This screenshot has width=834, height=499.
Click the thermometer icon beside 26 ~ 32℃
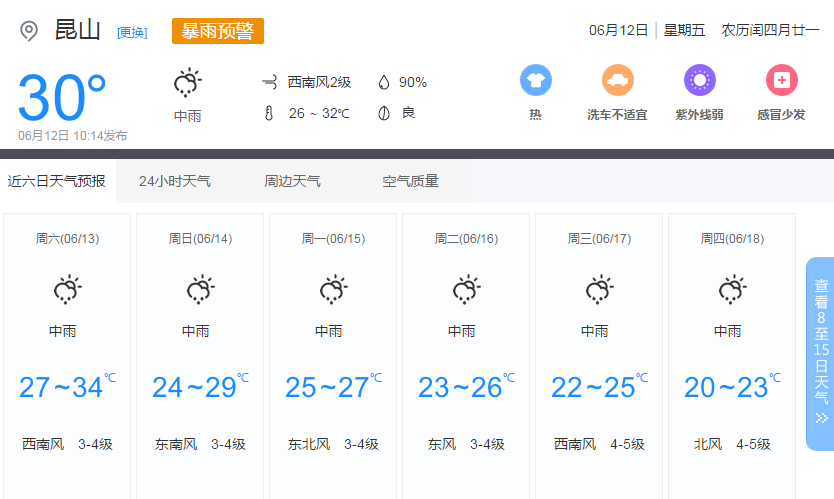[x=268, y=113]
